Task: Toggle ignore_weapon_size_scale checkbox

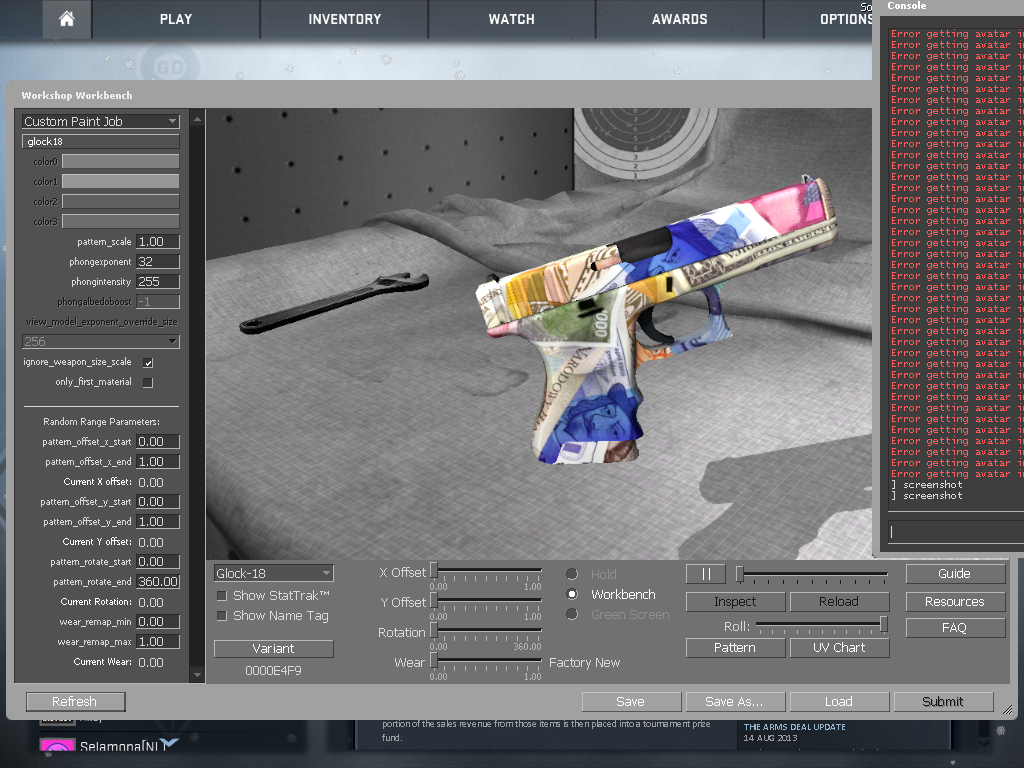Action: click(x=148, y=362)
